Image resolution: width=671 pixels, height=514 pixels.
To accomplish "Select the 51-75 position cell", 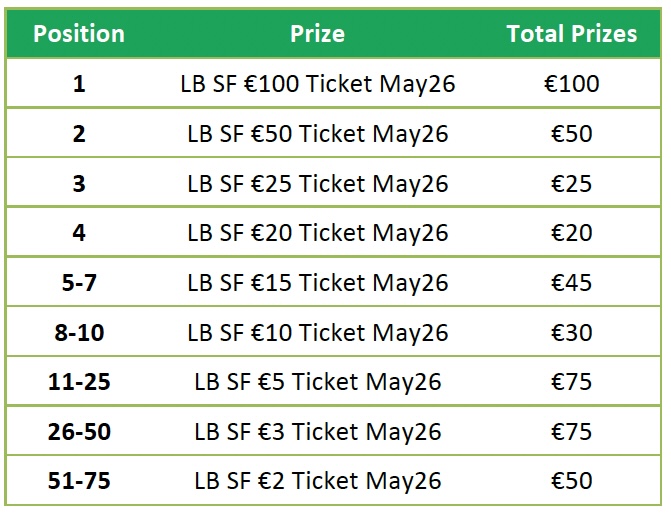I will pos(79,481).
